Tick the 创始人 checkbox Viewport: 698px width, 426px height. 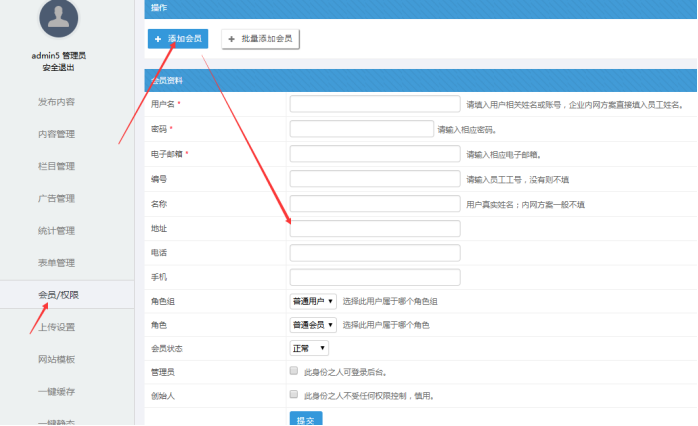coord(293,395)
